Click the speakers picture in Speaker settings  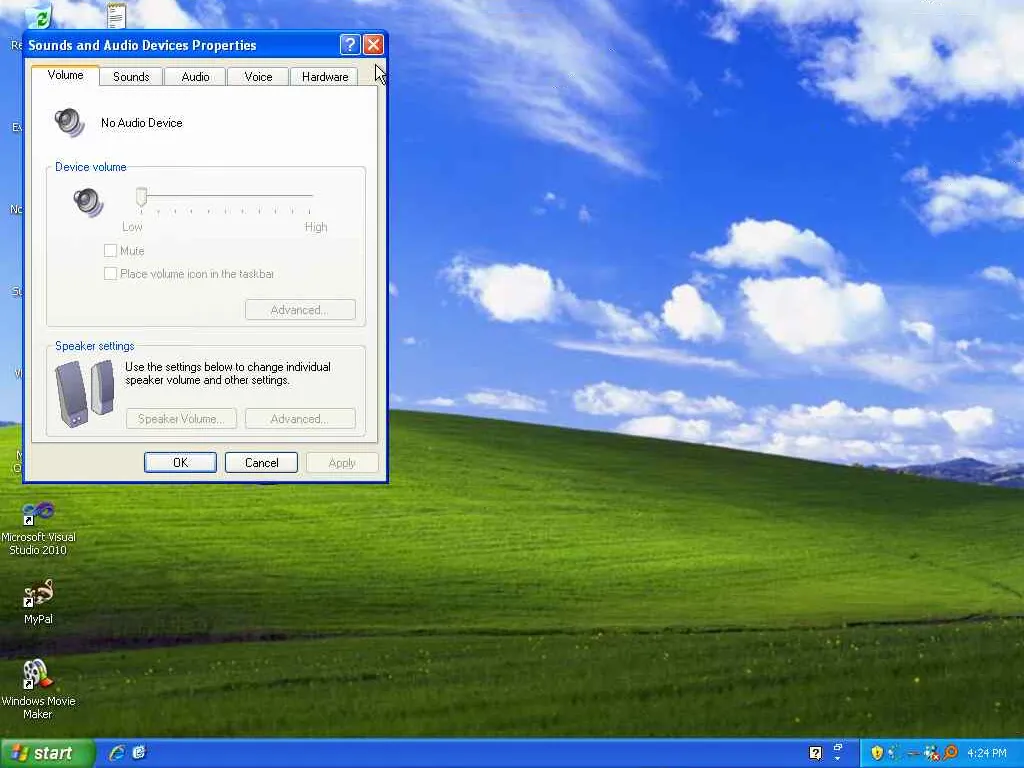85,393
